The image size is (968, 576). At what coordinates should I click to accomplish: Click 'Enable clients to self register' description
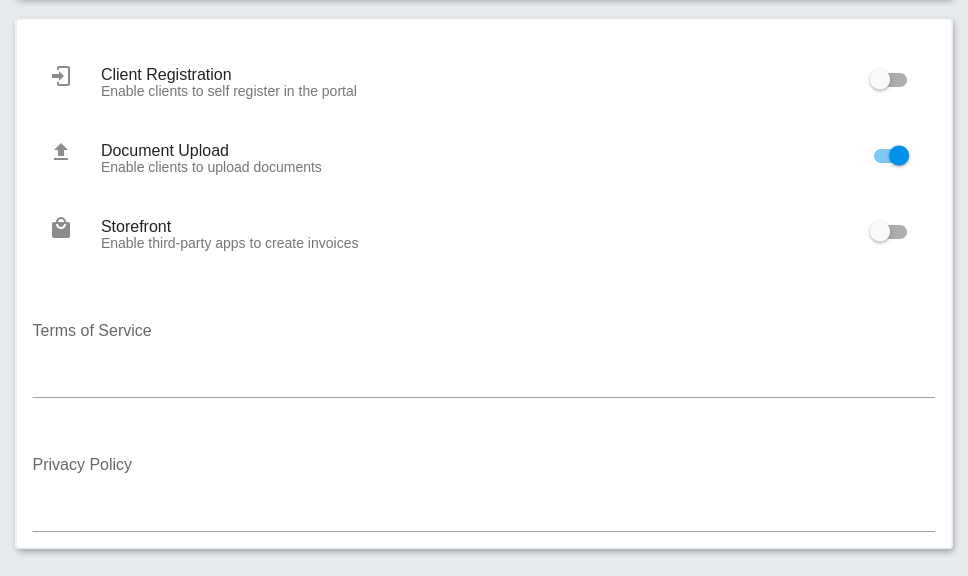tap(228, 91)
